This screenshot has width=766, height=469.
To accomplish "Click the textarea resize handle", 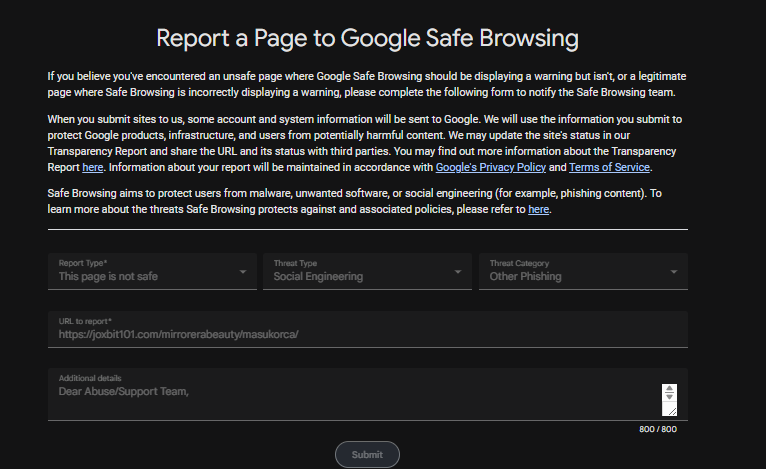I will (x=672, y=411).
